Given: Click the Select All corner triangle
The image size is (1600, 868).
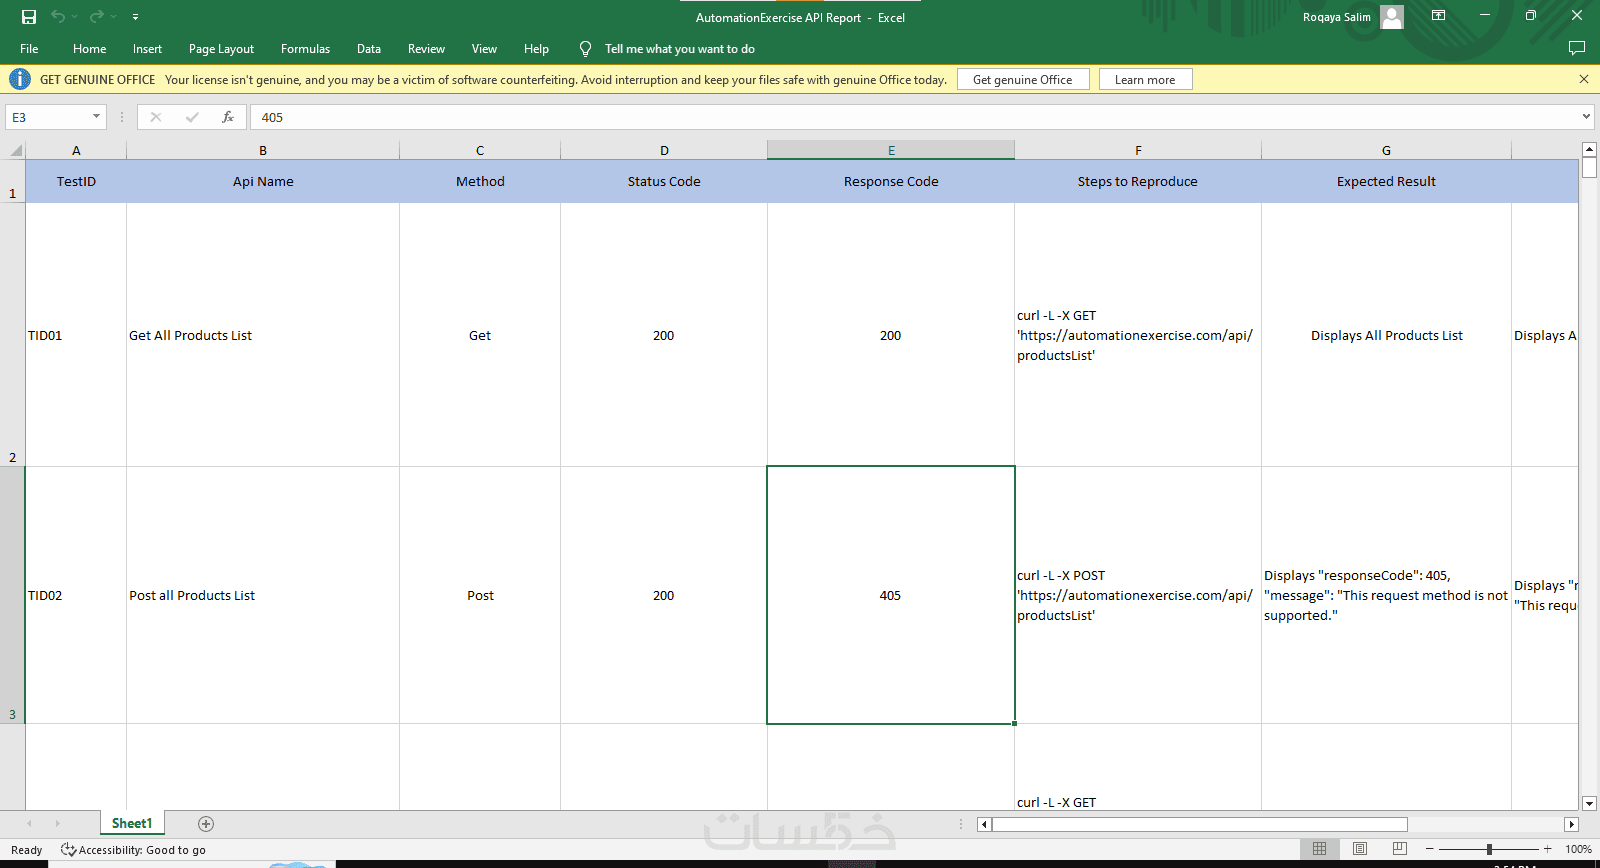Looking at the screenshot, I should [15, 151].
